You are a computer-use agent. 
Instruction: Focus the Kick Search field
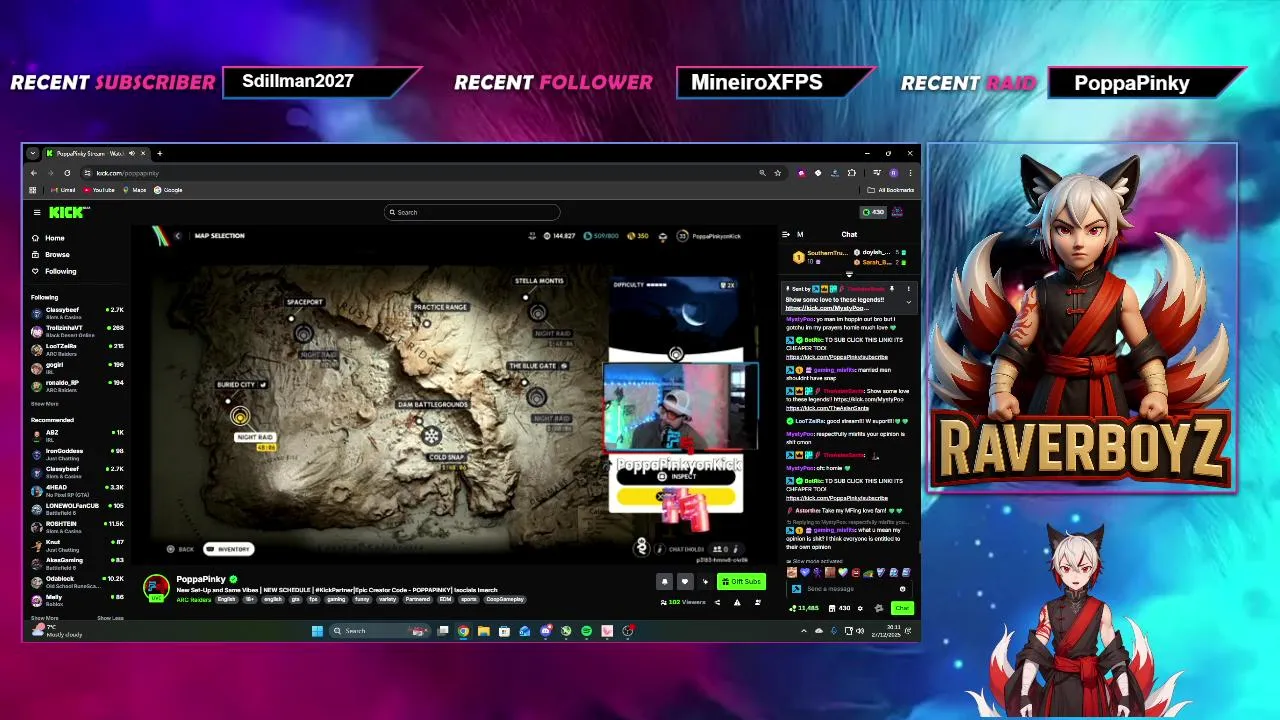click(472, 212)
